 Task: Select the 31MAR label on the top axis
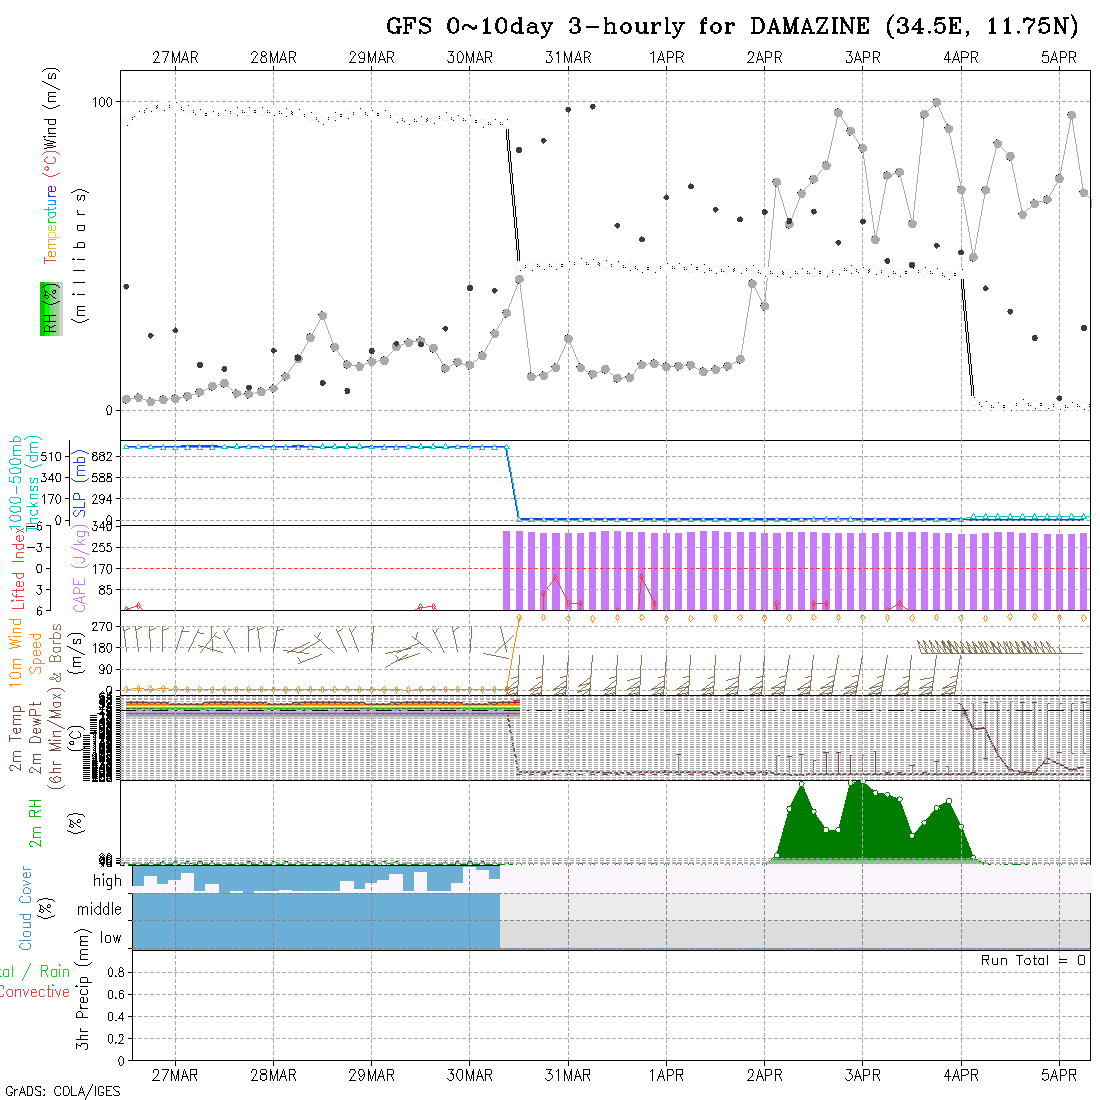click(x=568, y=58)
